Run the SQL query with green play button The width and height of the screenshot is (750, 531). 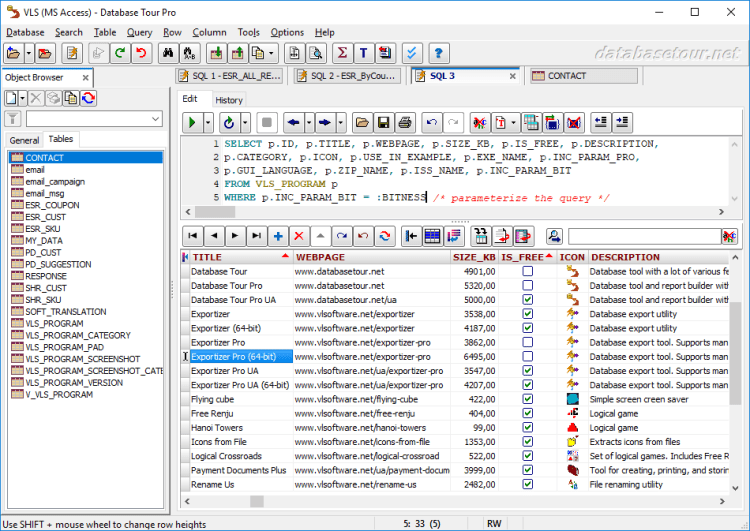[191, 123]
